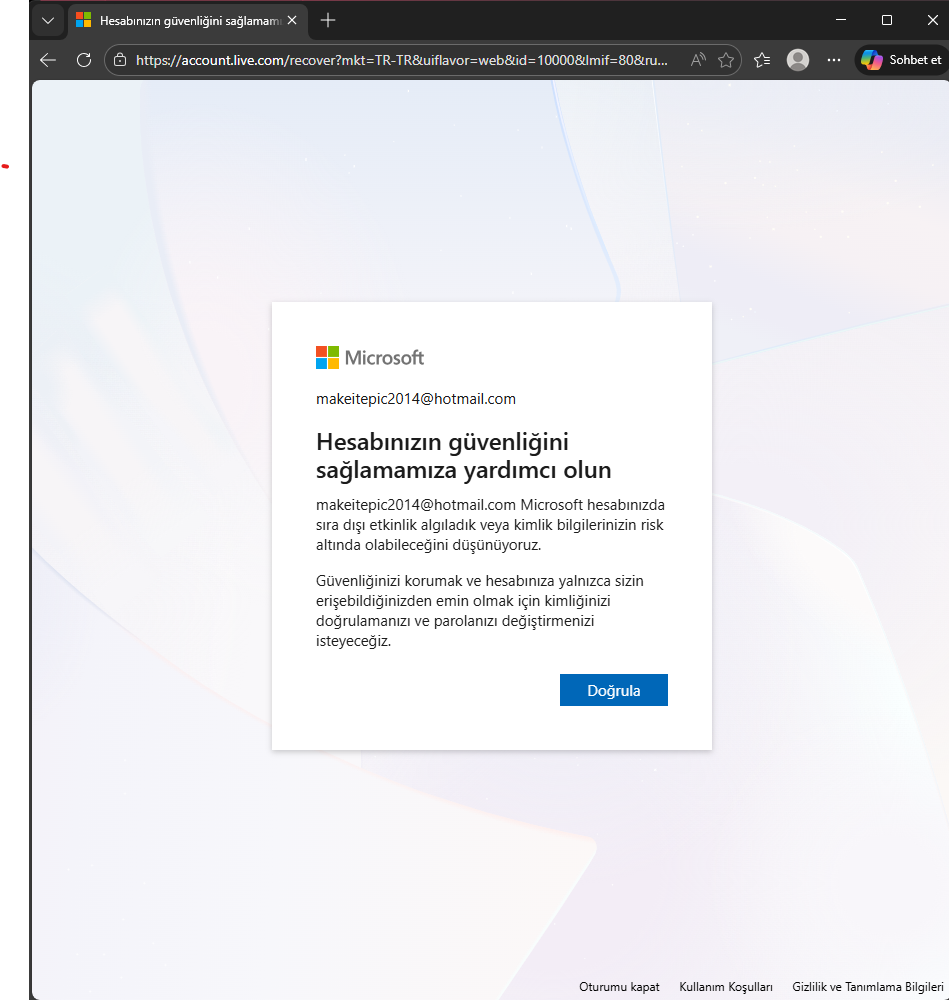Open the tab actions dropdown chevron
Screen dimensions: 949x1000
pos(48,20)
